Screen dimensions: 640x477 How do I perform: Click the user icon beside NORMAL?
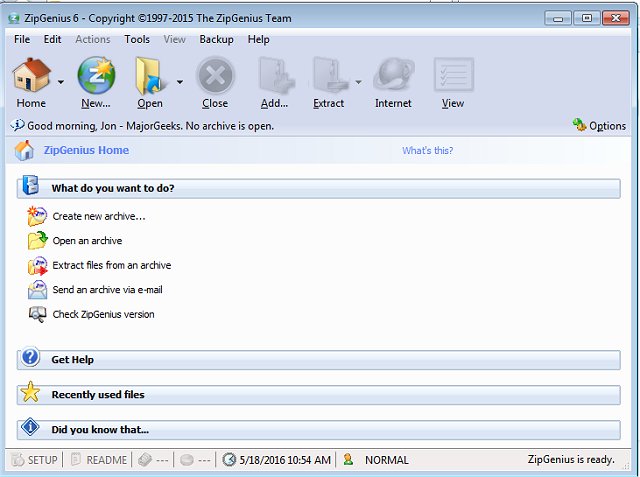pyautogui.click(x=348, y=459)
